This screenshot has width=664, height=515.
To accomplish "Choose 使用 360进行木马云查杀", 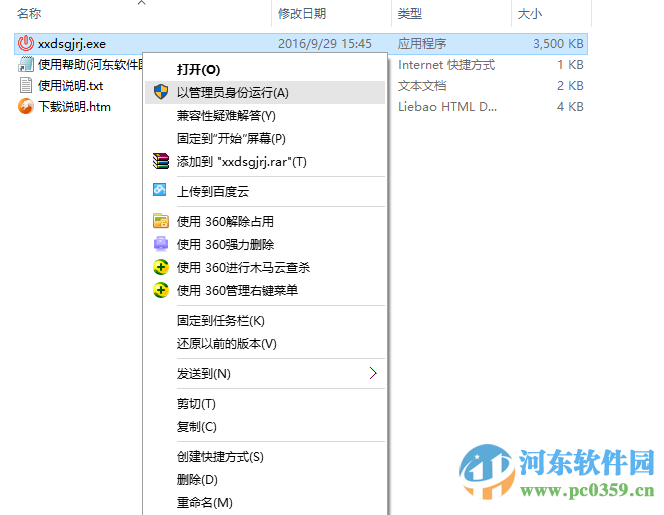I will point(265,267).
